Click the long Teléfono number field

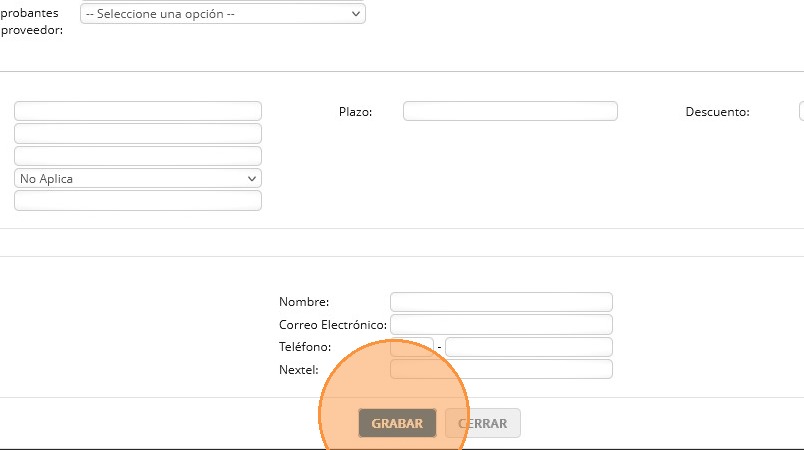(528, 347)
